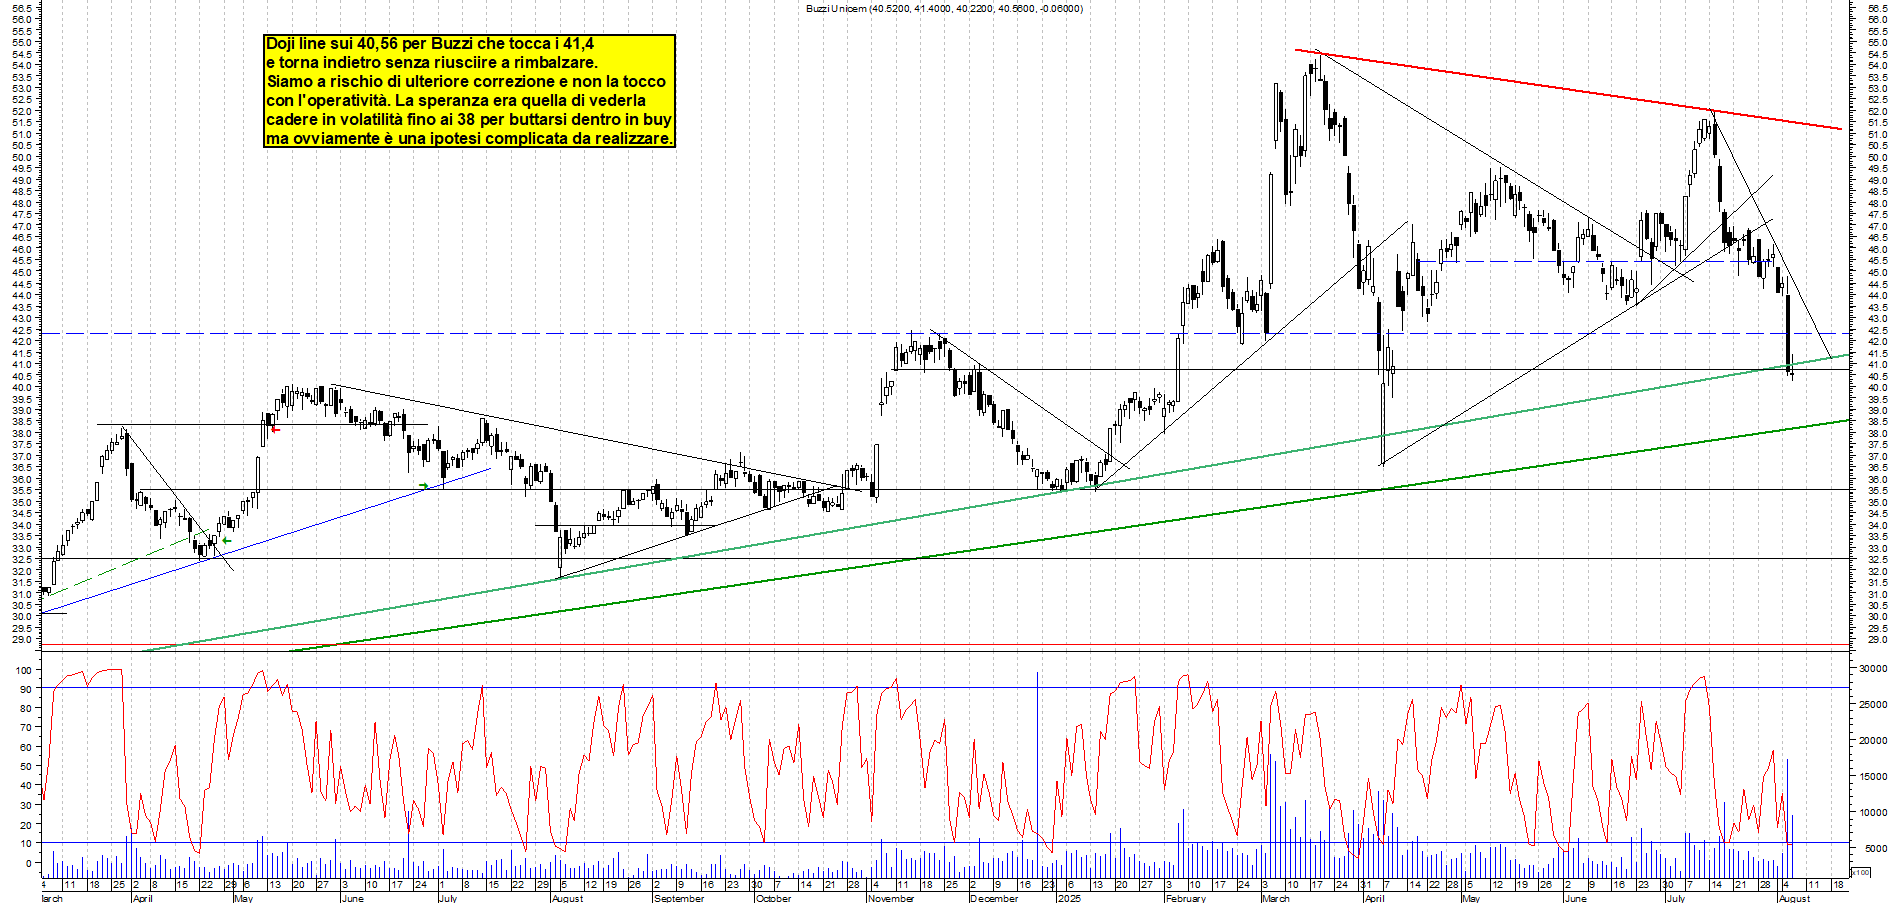Click annotation line 'con l'operatività. La speranza era'
This screenshot has width=1890, height=903.
pos(456,101)
